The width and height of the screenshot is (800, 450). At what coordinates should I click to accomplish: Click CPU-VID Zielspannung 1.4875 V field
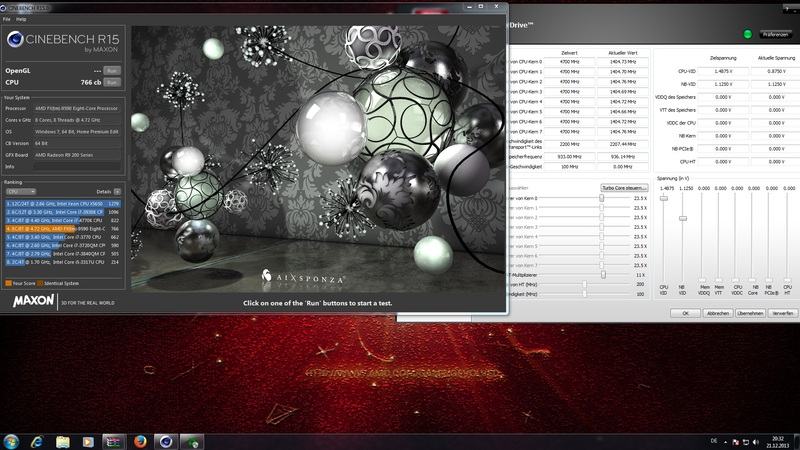point(723,71)
